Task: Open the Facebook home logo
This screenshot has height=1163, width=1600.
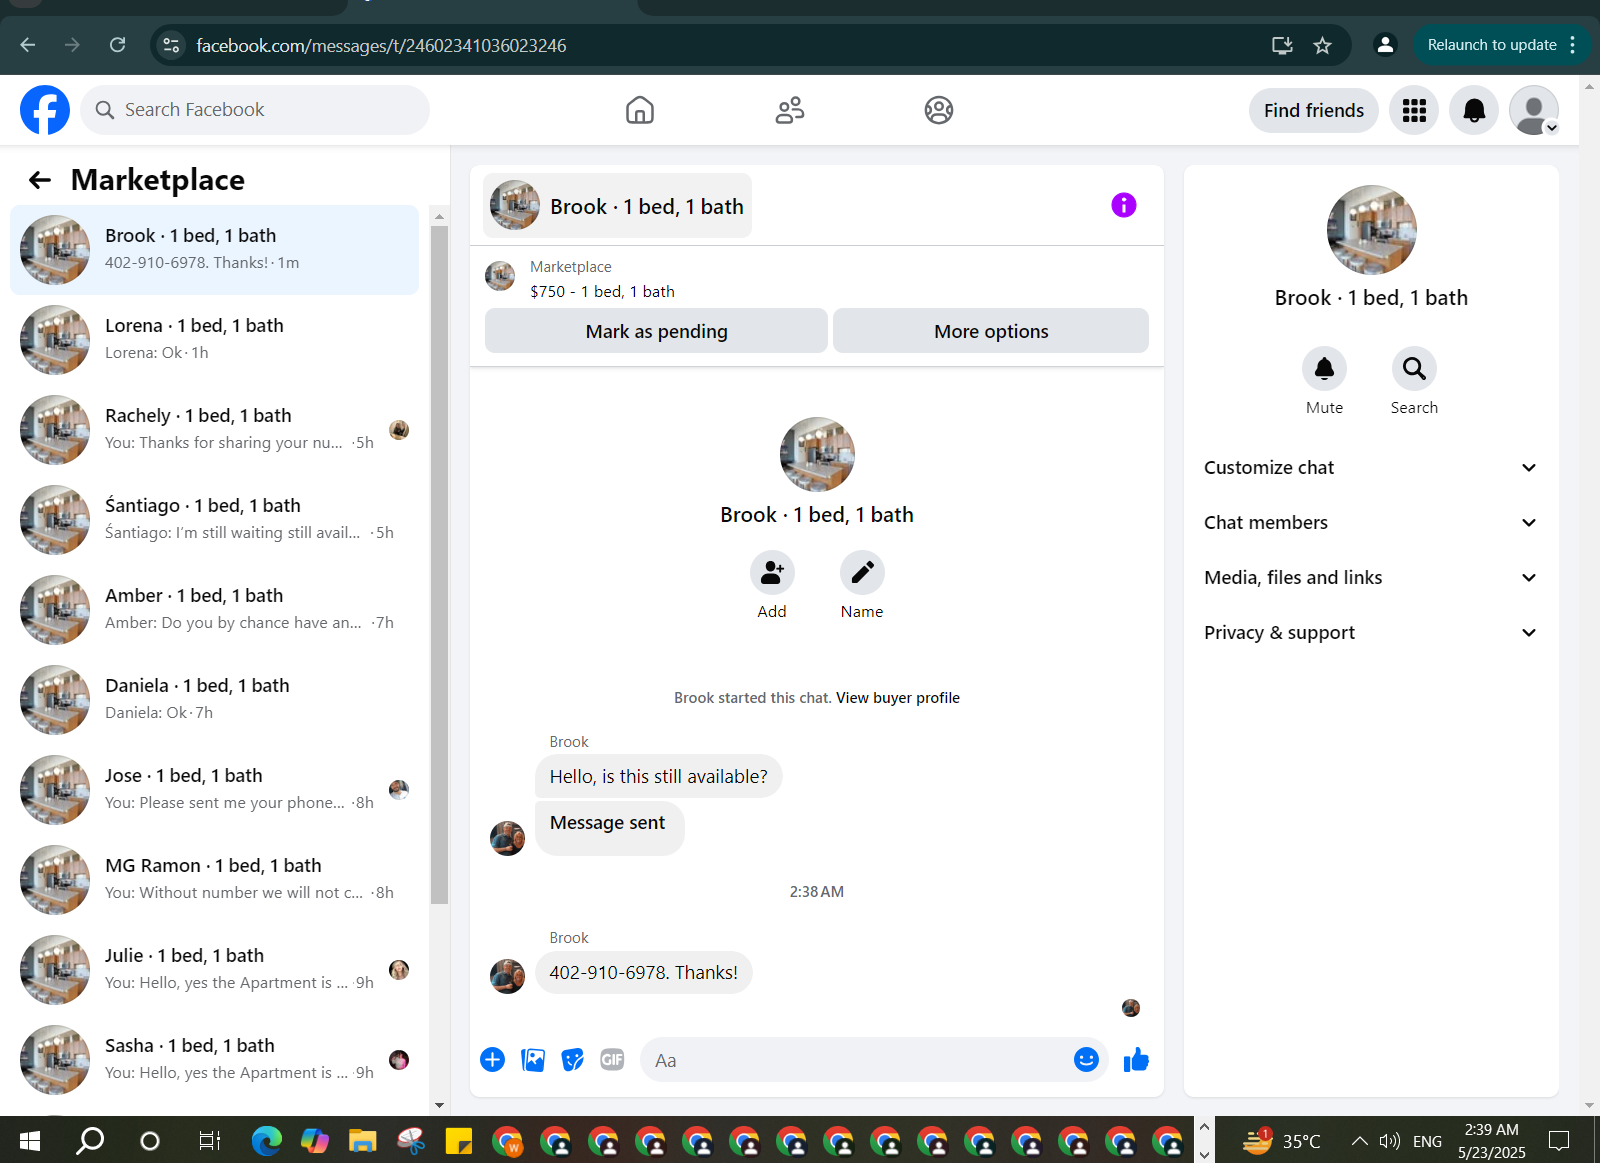Action: (x=45, y=110)
